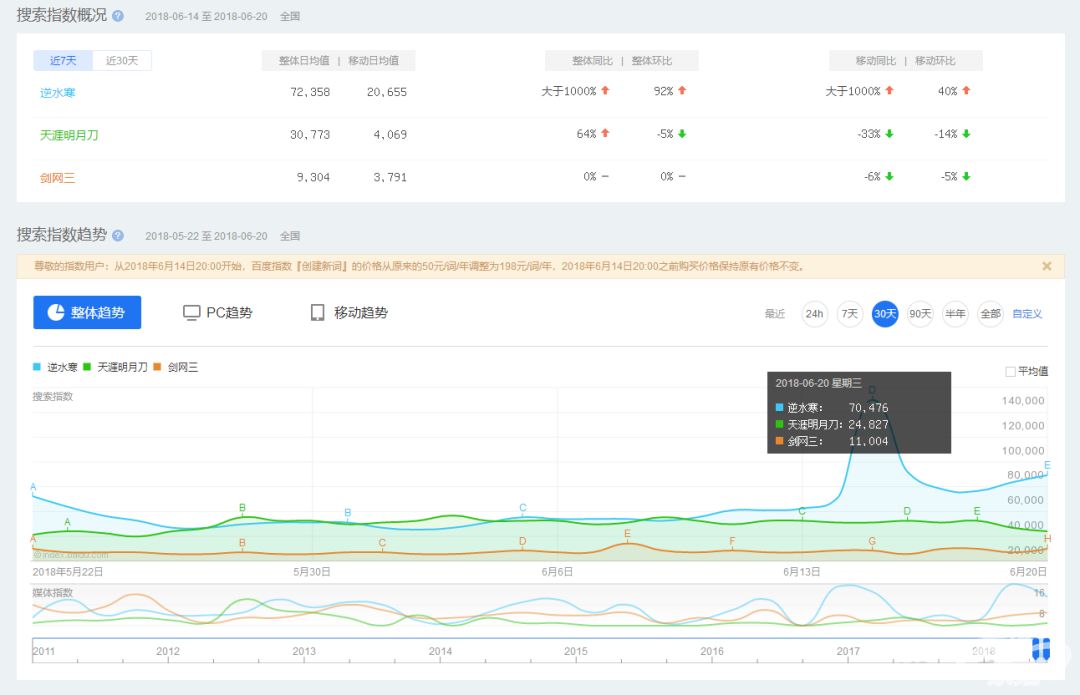Open the 剑网三 keyword link

[x=57, y=178]
